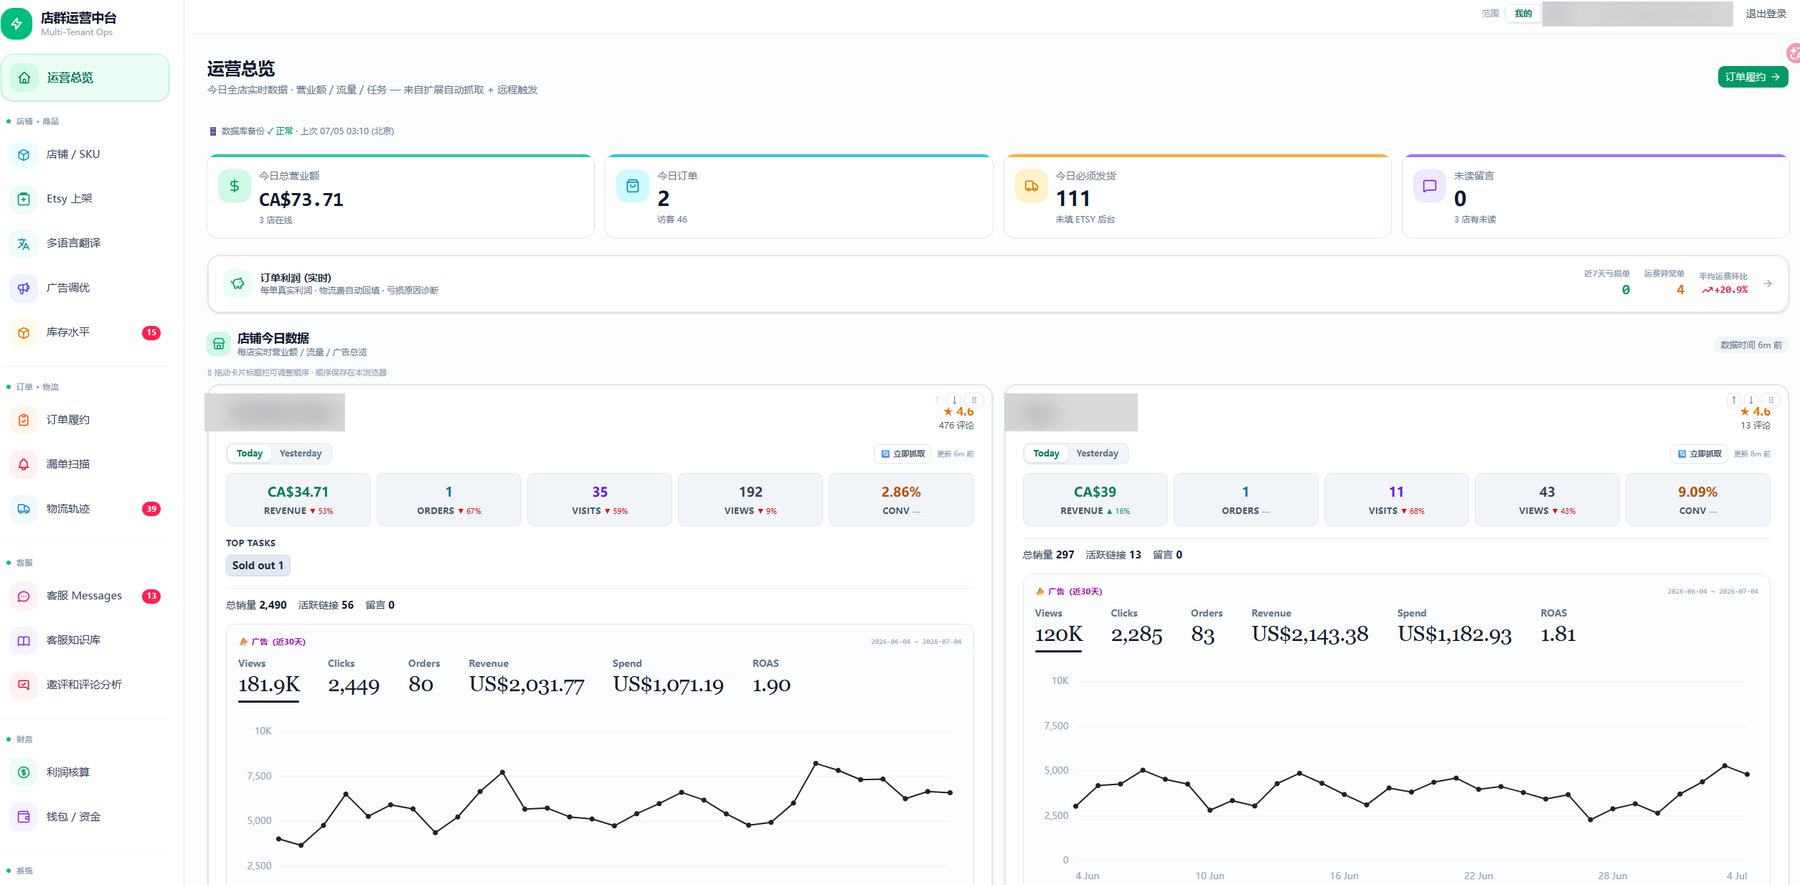Click 退出登录 to log out
Image resolution: width=1800 pixels, height=885 pixels.
coord(1766,14)
